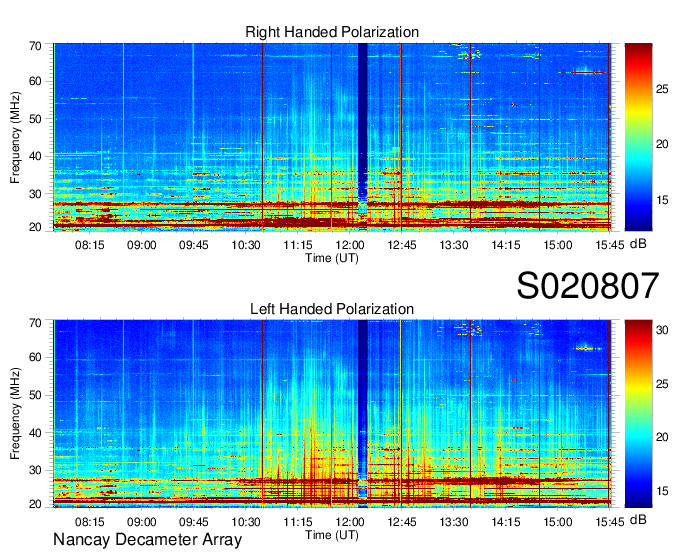Click 09:45 tick on bottom time axis

tap(193, 522)
